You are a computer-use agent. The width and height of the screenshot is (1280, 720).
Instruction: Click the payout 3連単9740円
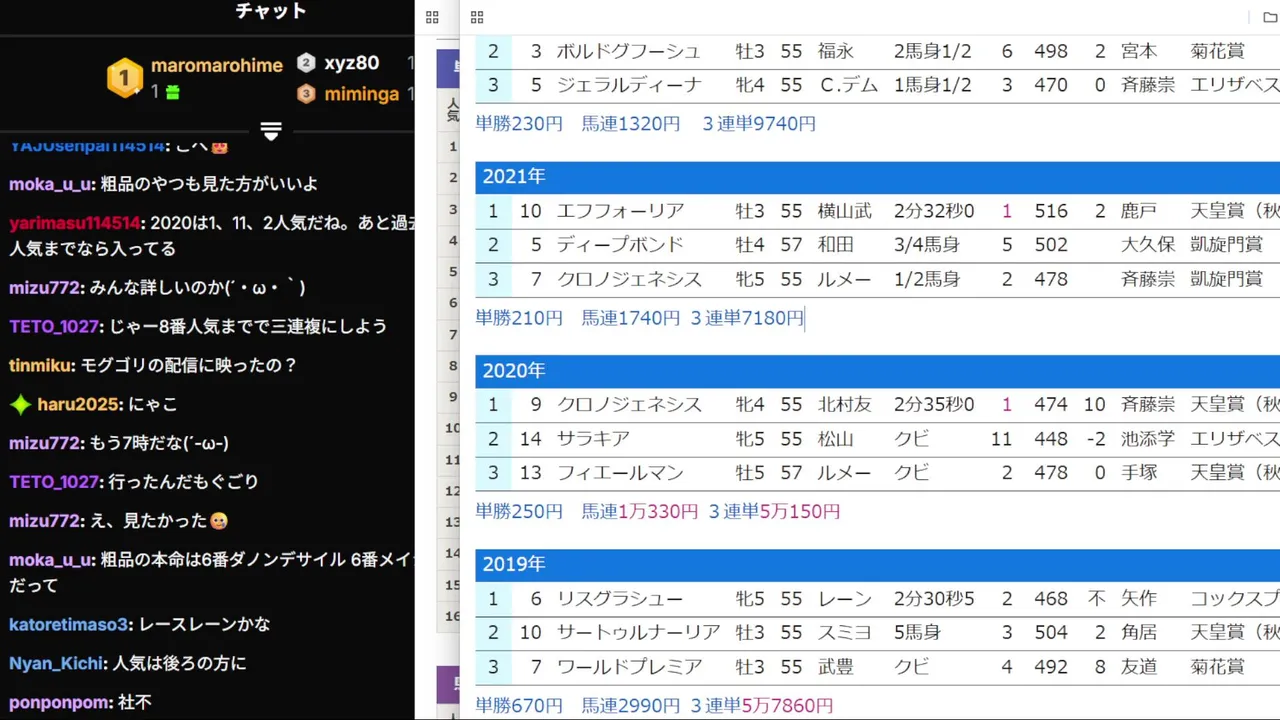pos(759,124)
